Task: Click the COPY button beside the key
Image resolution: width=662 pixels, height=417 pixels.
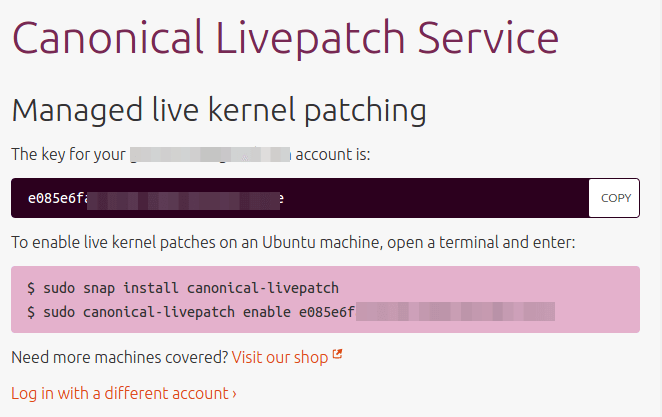Action: tap(615, 198)
